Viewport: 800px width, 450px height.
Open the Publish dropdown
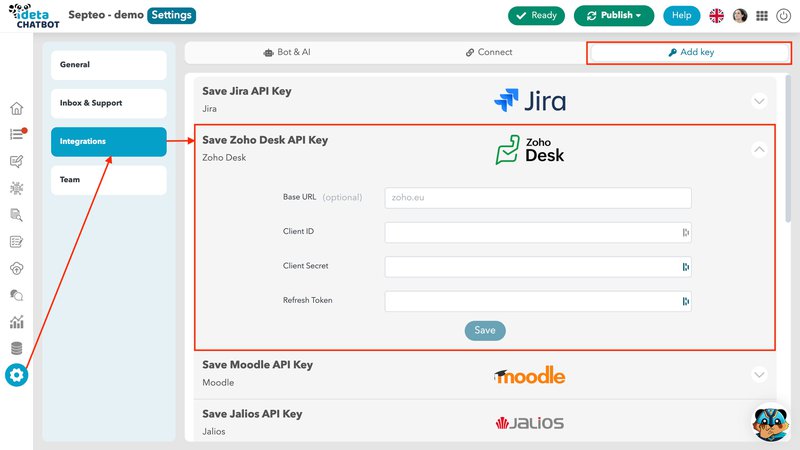click(x=614, y=16)
